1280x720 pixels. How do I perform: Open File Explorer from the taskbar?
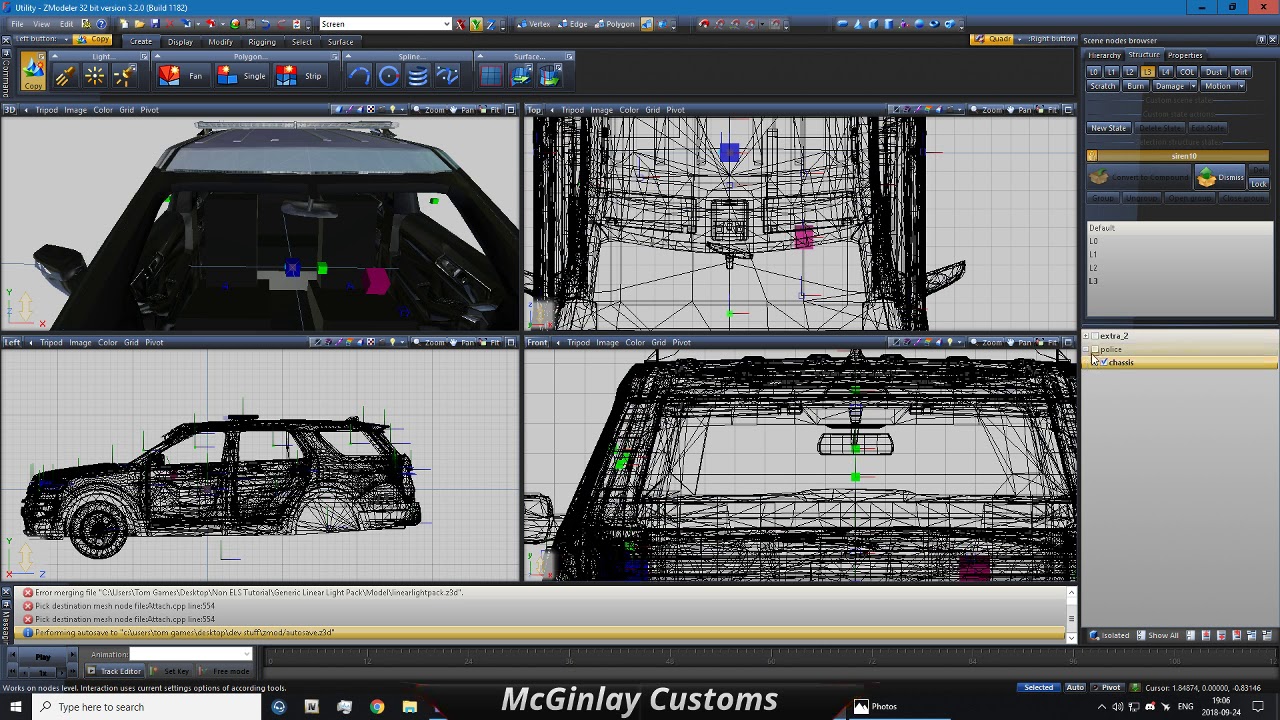[410, 707]
